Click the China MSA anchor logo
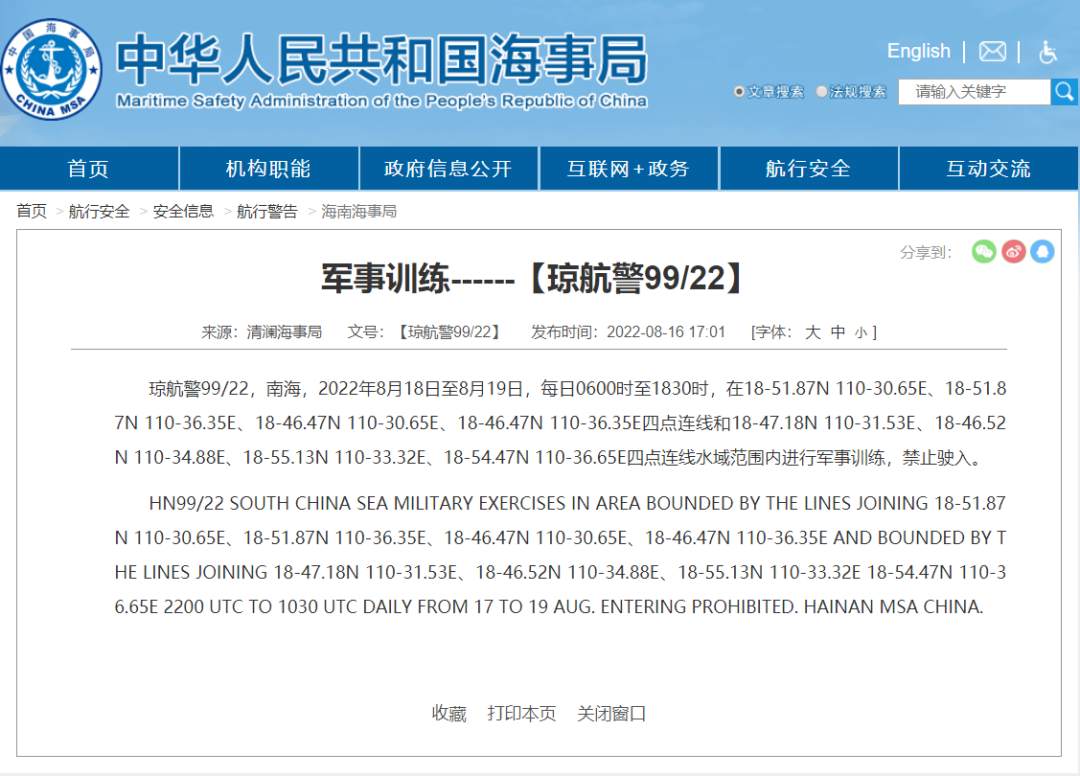 52,69
